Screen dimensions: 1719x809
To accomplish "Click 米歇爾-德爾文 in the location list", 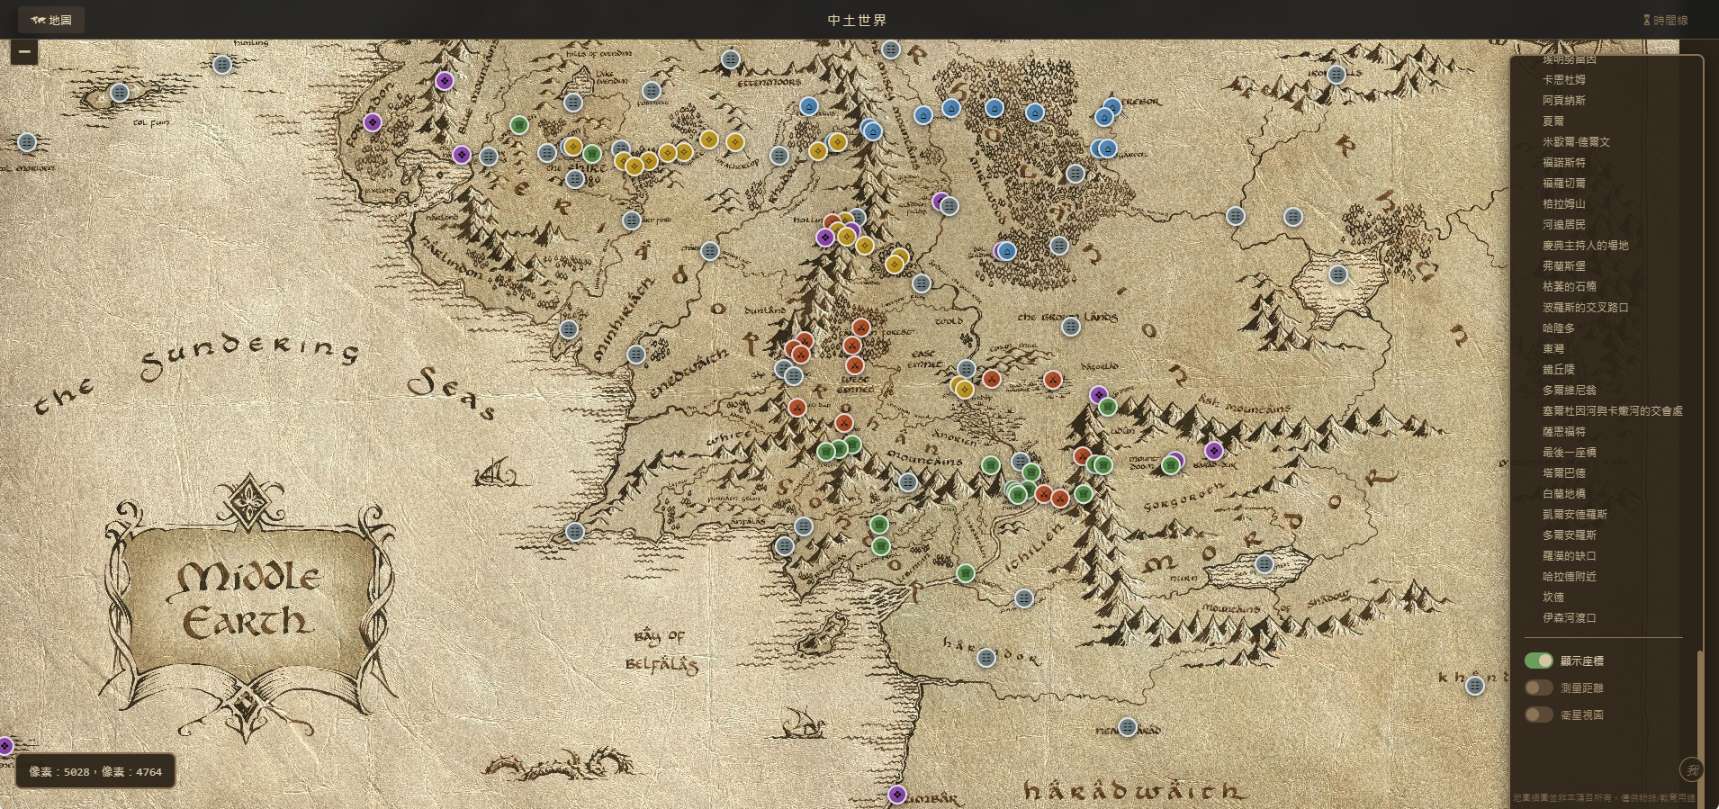I will tap(1575, 142).
